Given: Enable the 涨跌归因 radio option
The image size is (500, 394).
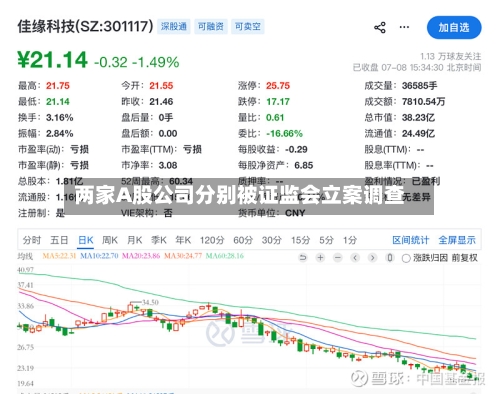Looking at the screenshot, I should pos(406,258).
